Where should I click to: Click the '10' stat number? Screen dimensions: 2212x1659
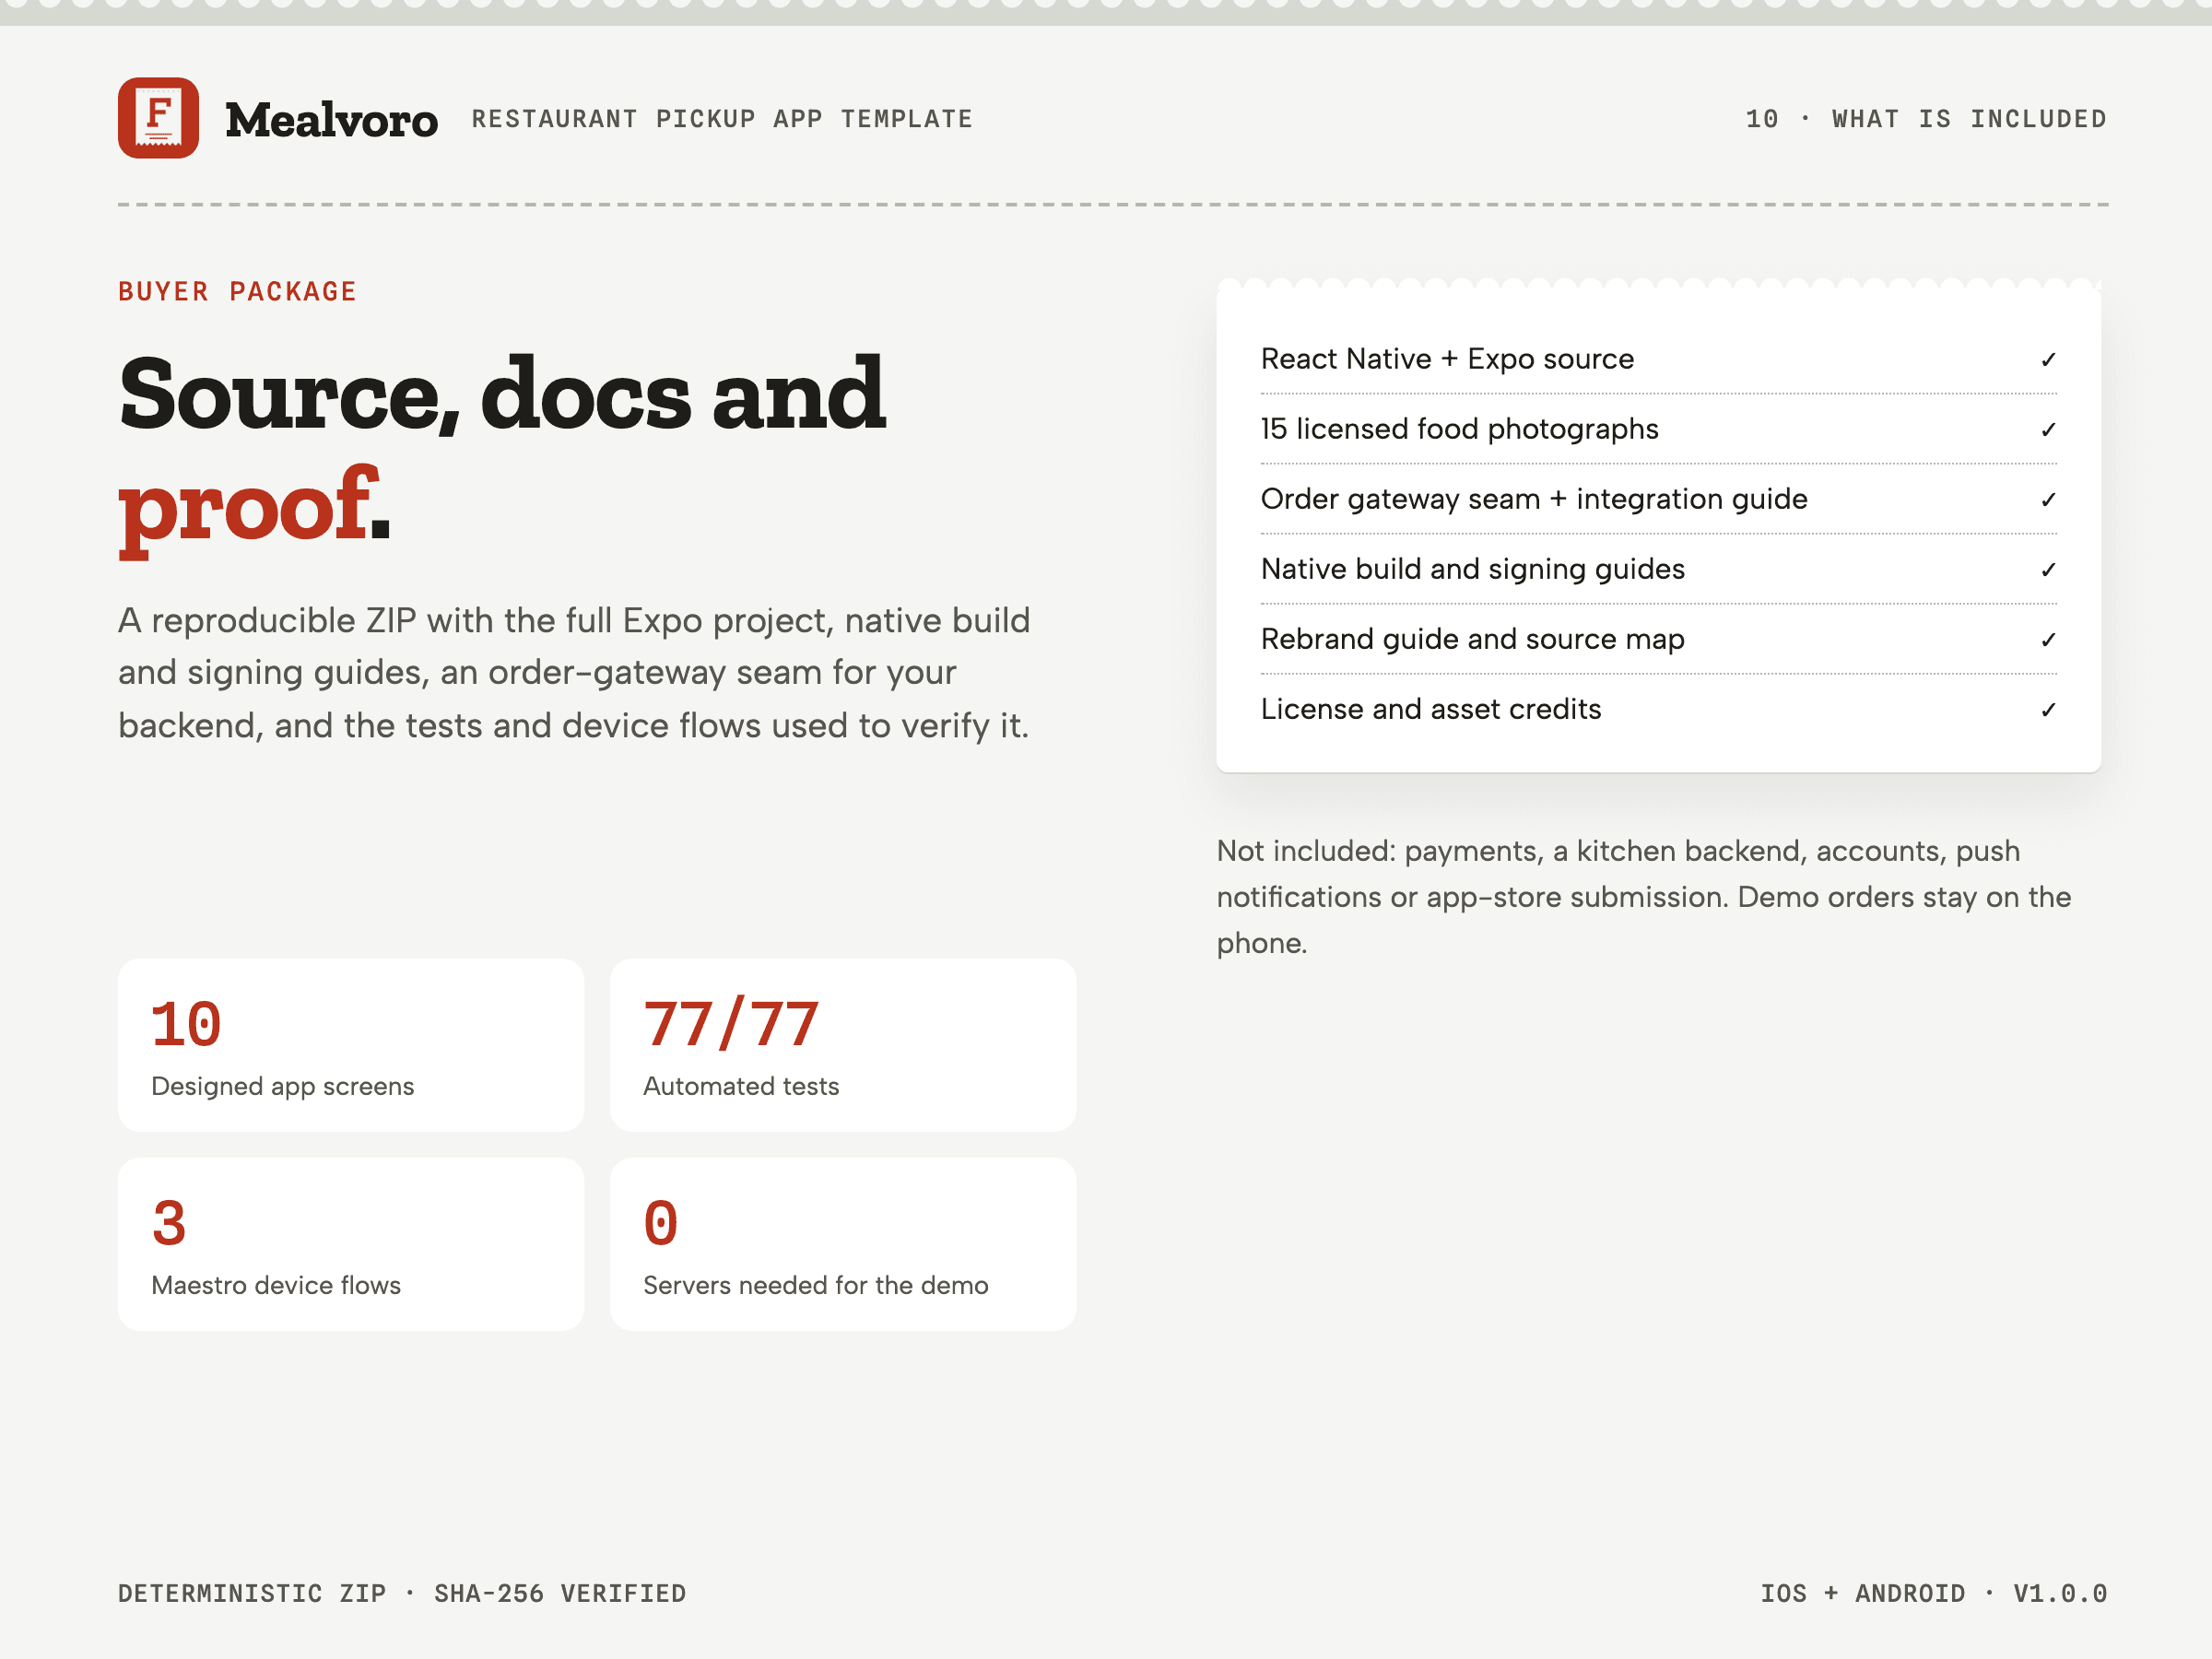186,1024
